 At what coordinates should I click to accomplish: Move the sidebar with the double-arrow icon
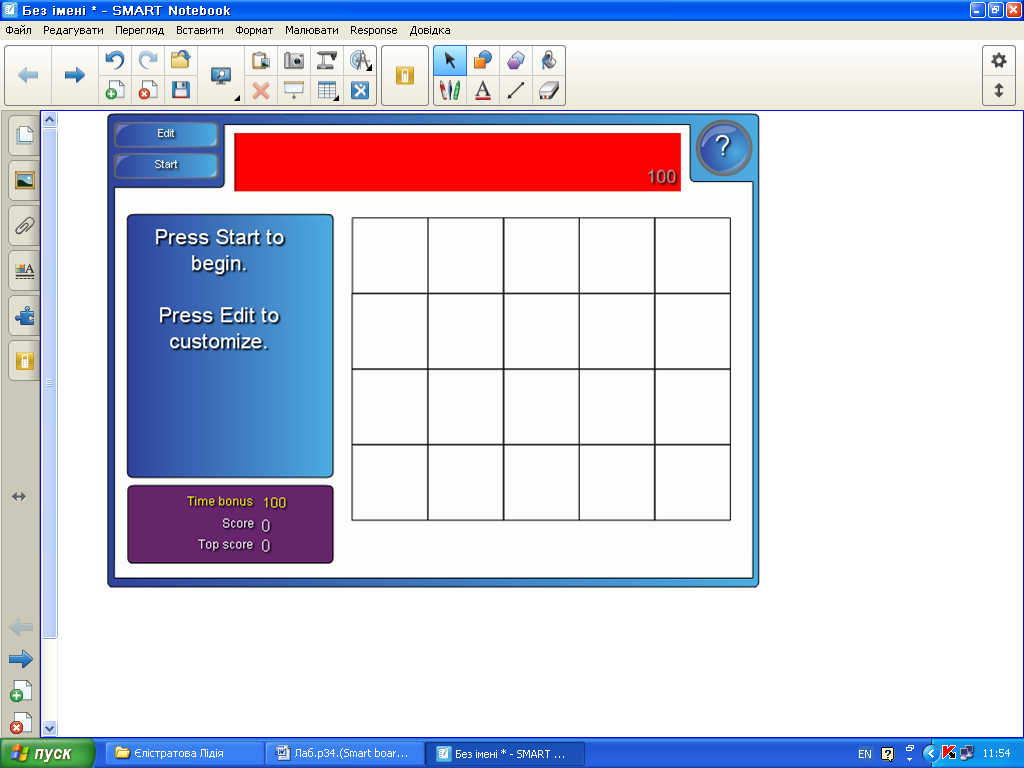tap(19, 497)
